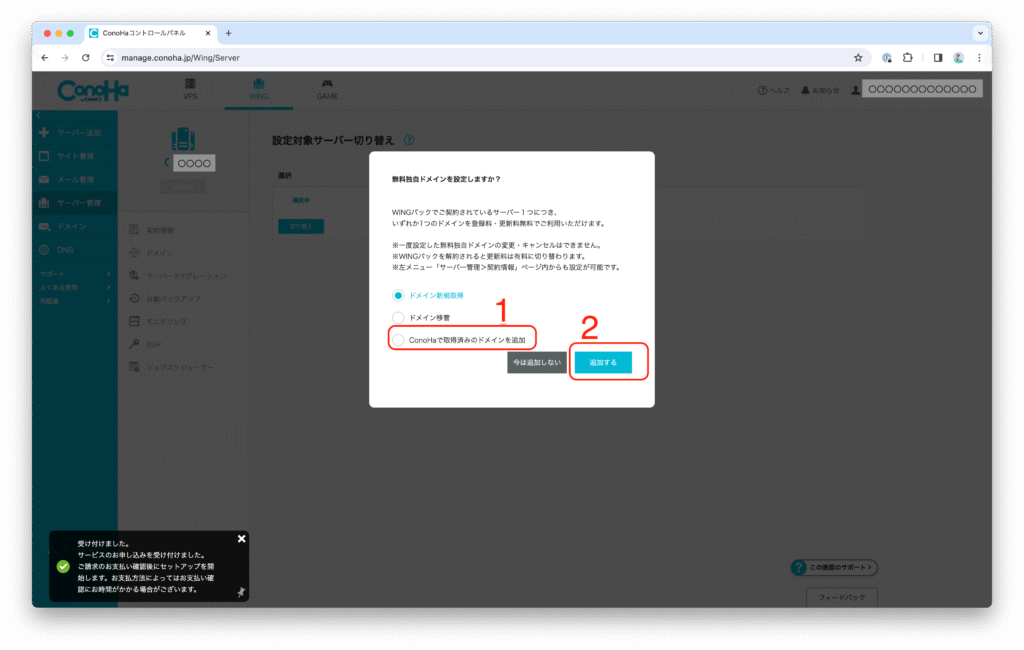
Task: Open この画面のサポート
Action: (x=834, y=567)
